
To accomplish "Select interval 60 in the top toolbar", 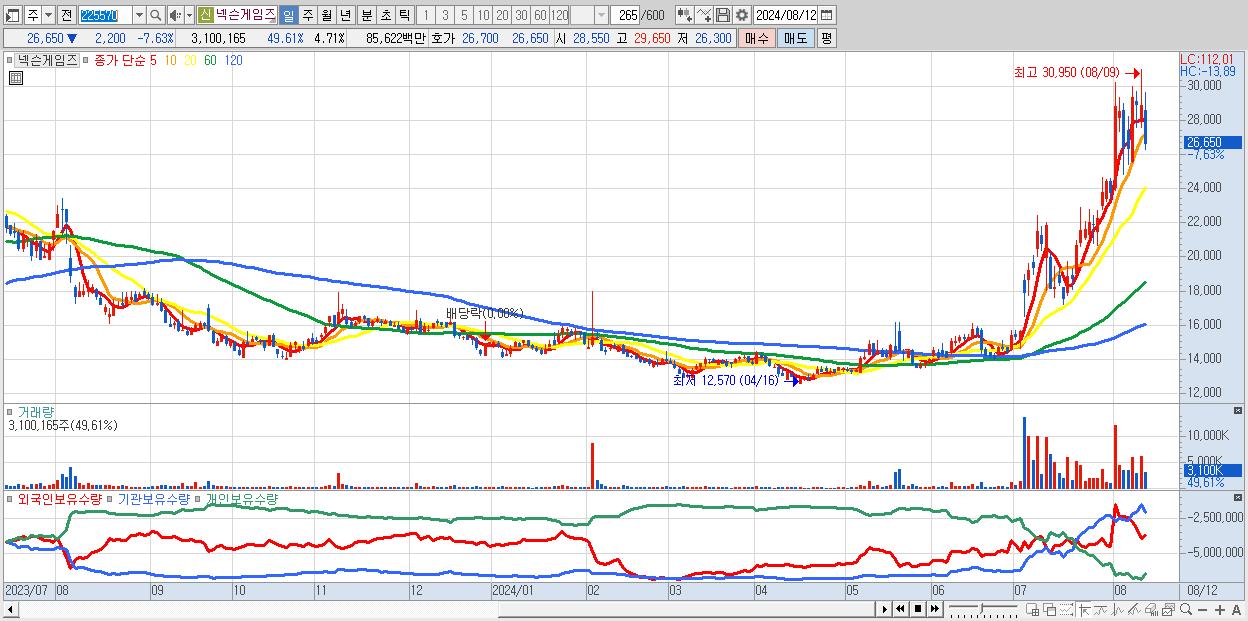I will [540, 15].
